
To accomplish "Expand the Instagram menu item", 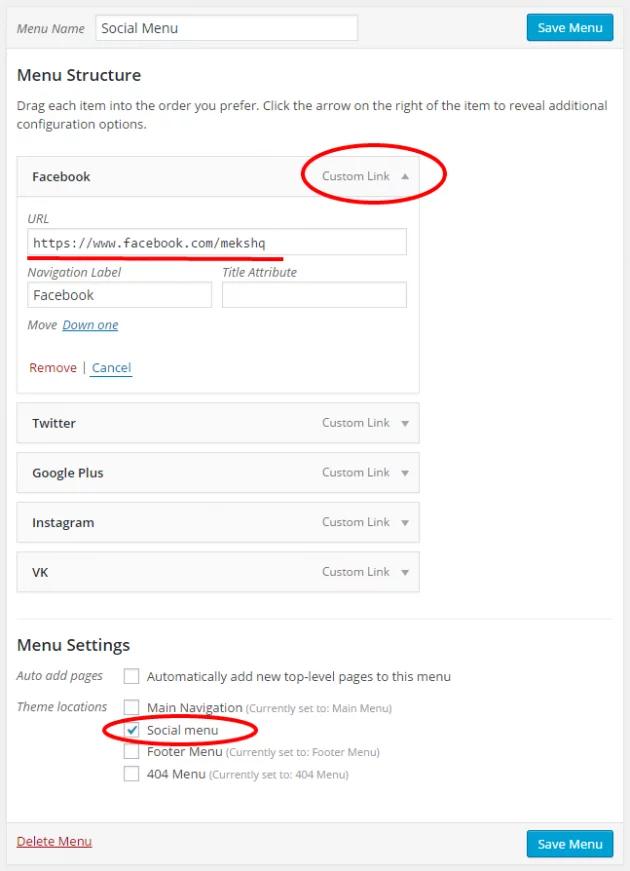I will (x=405, y=522).
